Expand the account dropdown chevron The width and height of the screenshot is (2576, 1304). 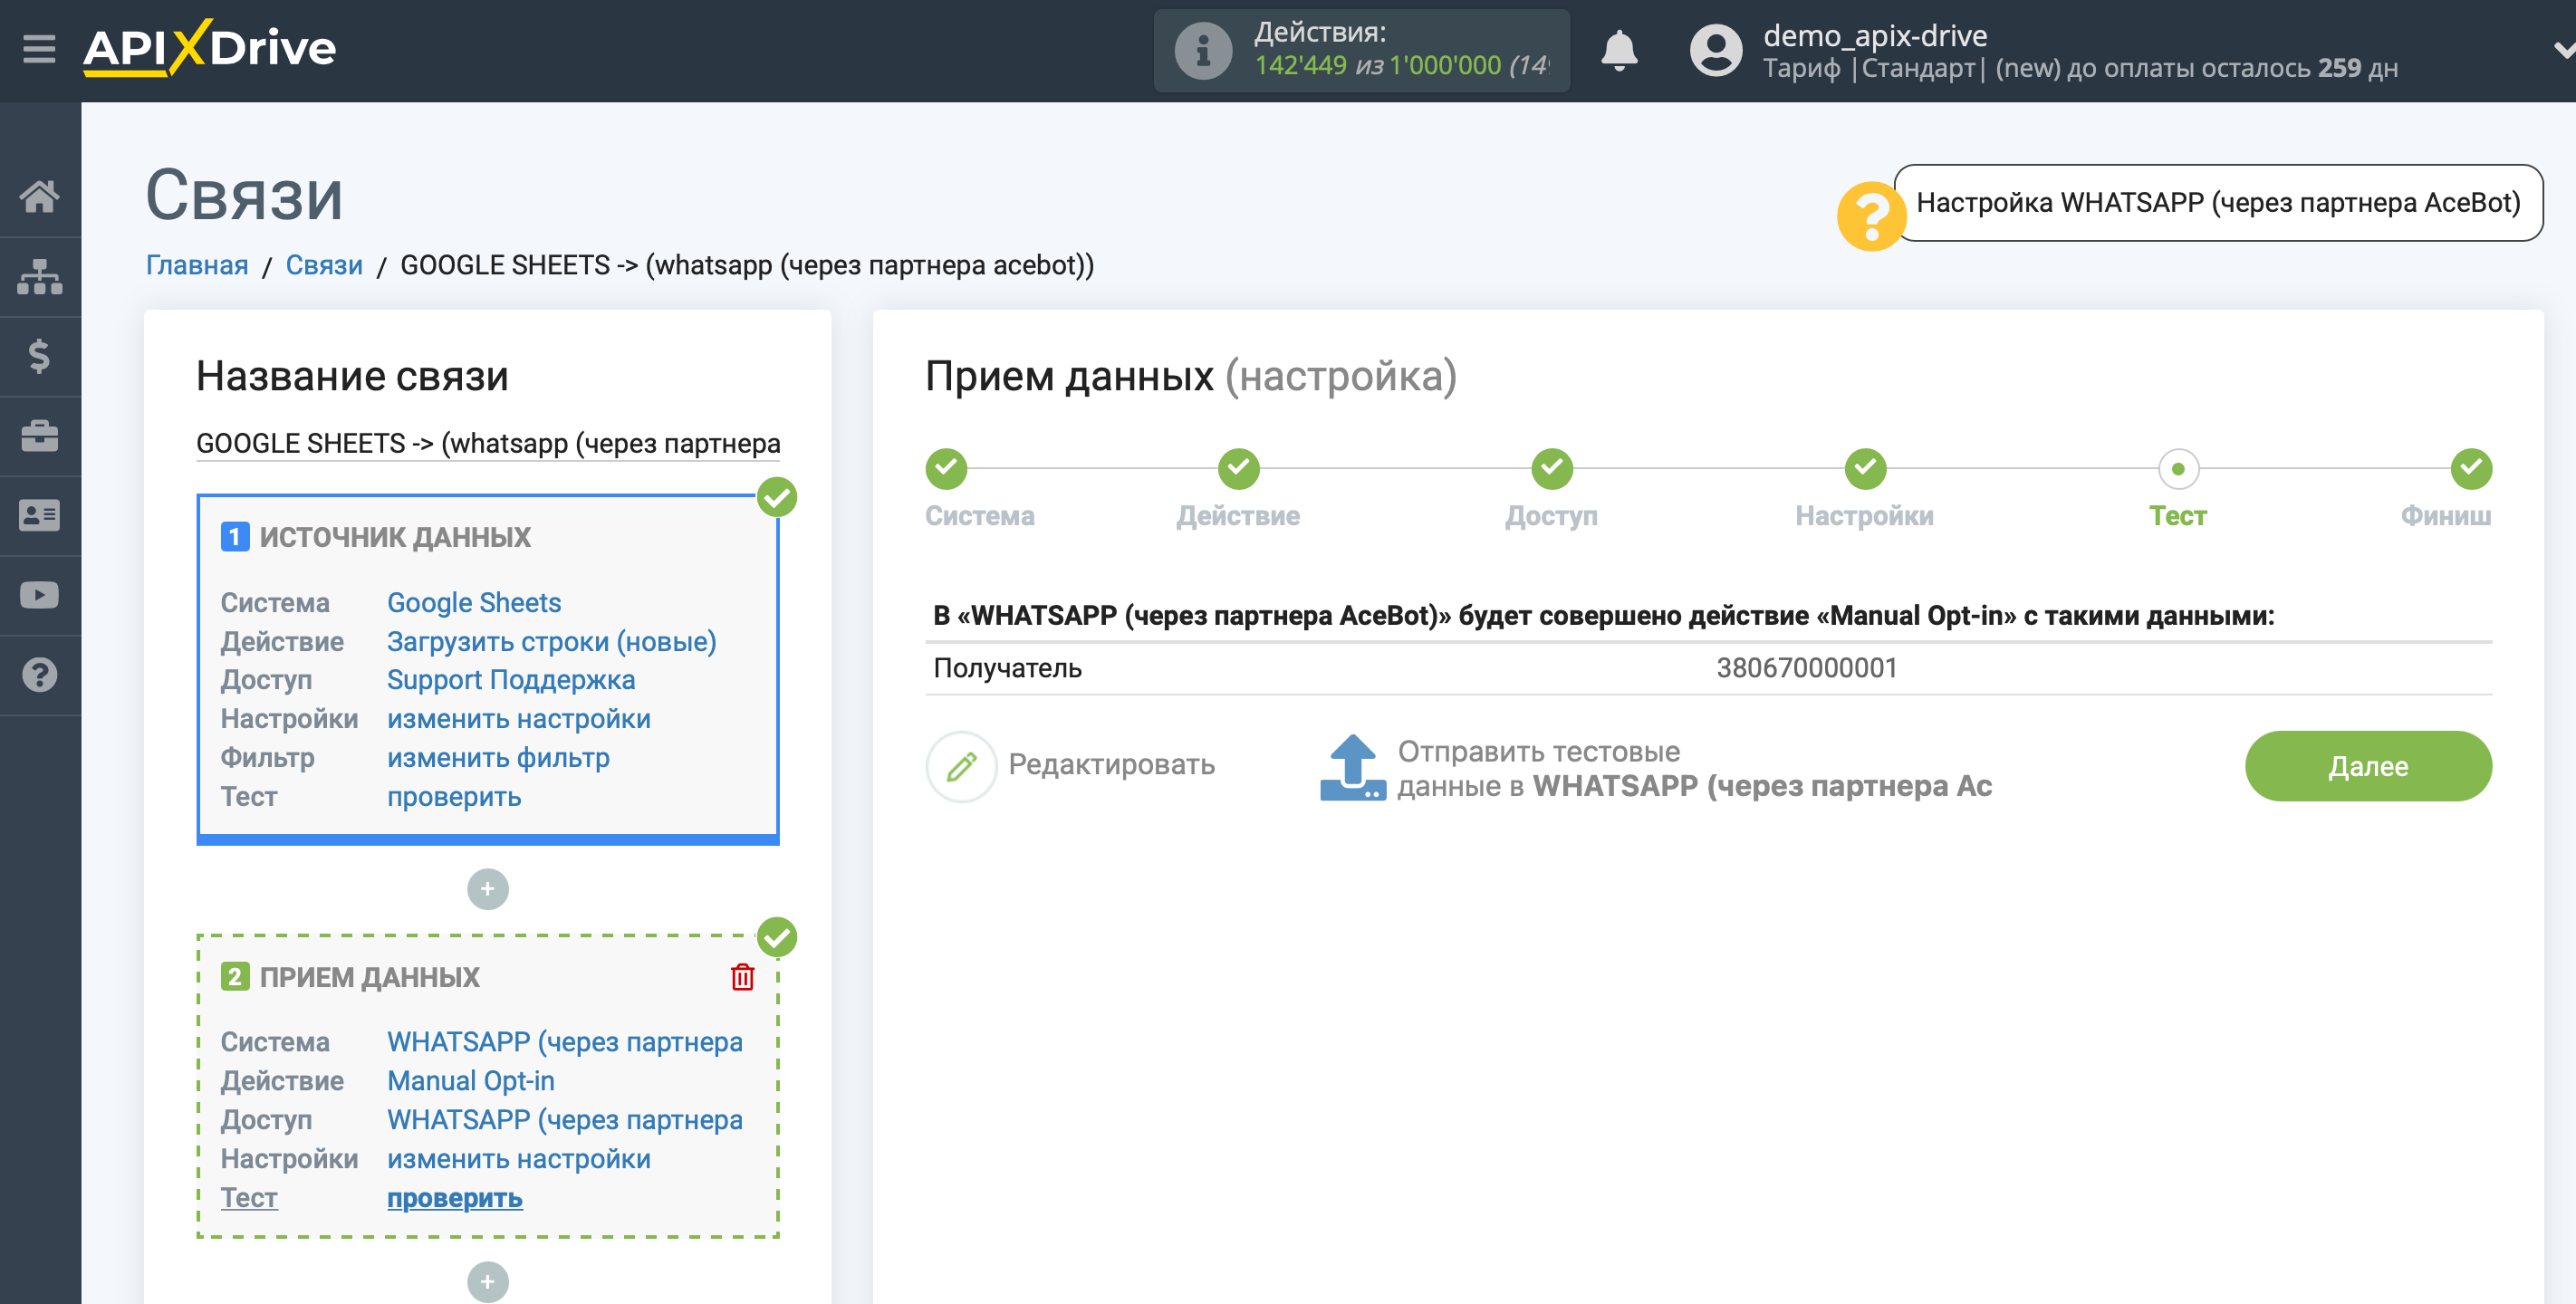pos(2563,49)
